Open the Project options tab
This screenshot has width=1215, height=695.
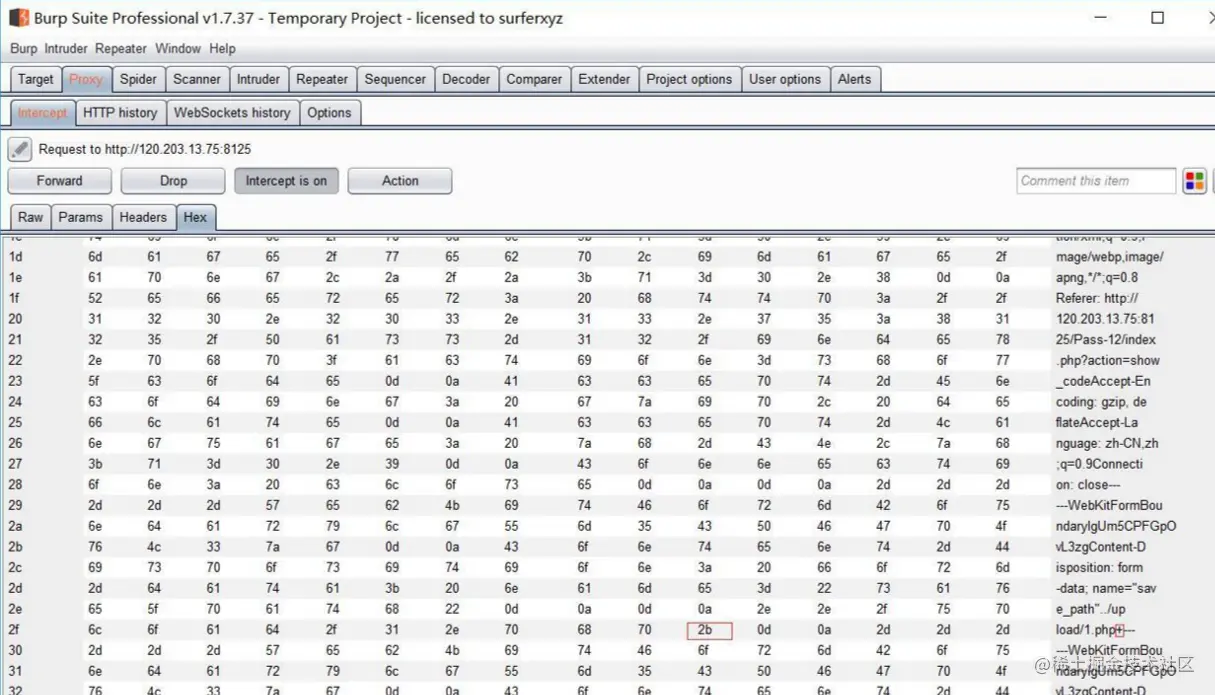point(689,79)
